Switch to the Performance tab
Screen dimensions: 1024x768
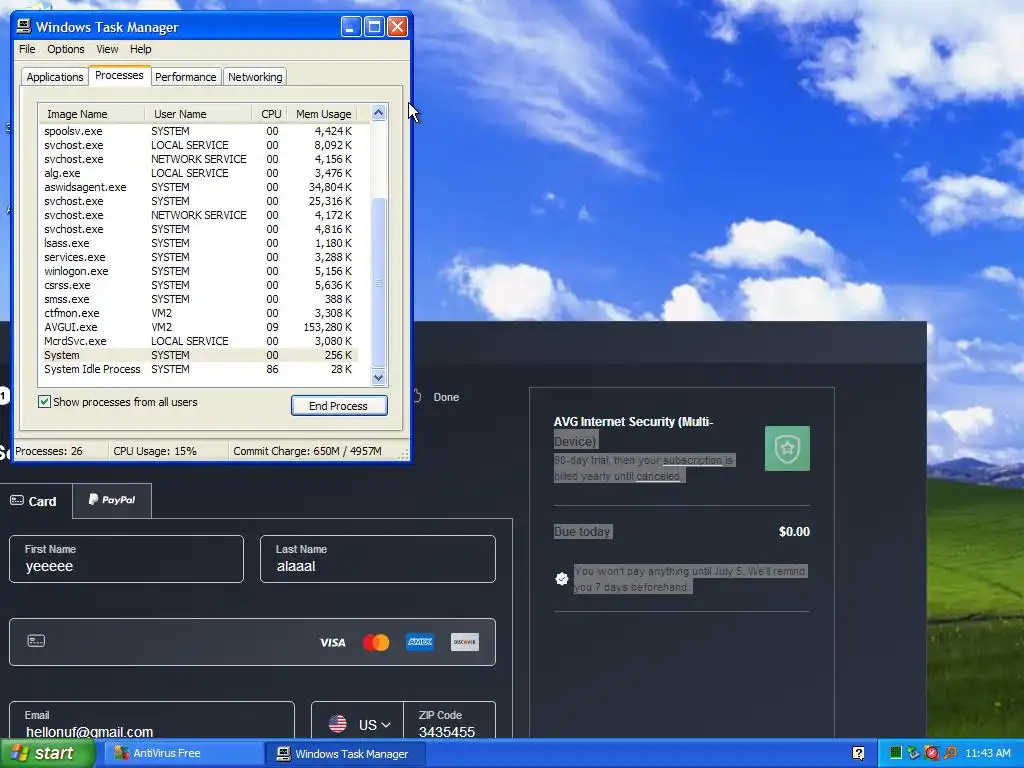click(185, 77)
